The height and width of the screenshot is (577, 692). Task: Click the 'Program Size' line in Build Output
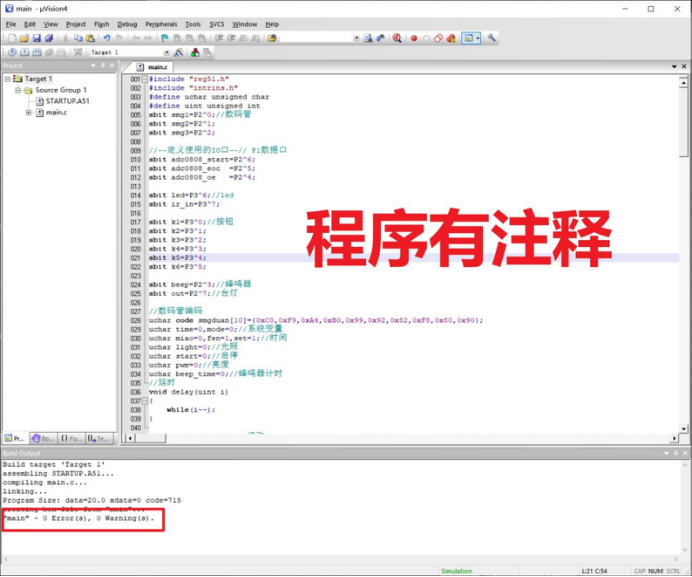coord(92,501)
